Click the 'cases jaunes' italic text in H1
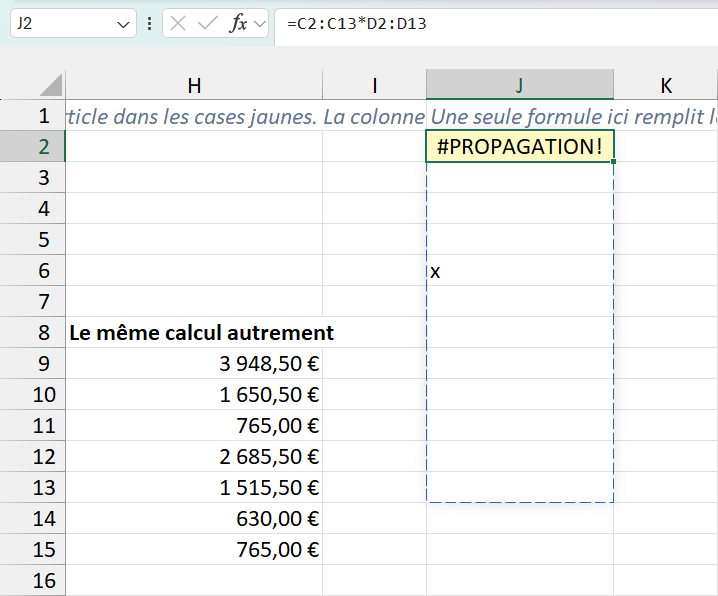The width and height of the screenshot is (718, 596). (x=250, y=117)
